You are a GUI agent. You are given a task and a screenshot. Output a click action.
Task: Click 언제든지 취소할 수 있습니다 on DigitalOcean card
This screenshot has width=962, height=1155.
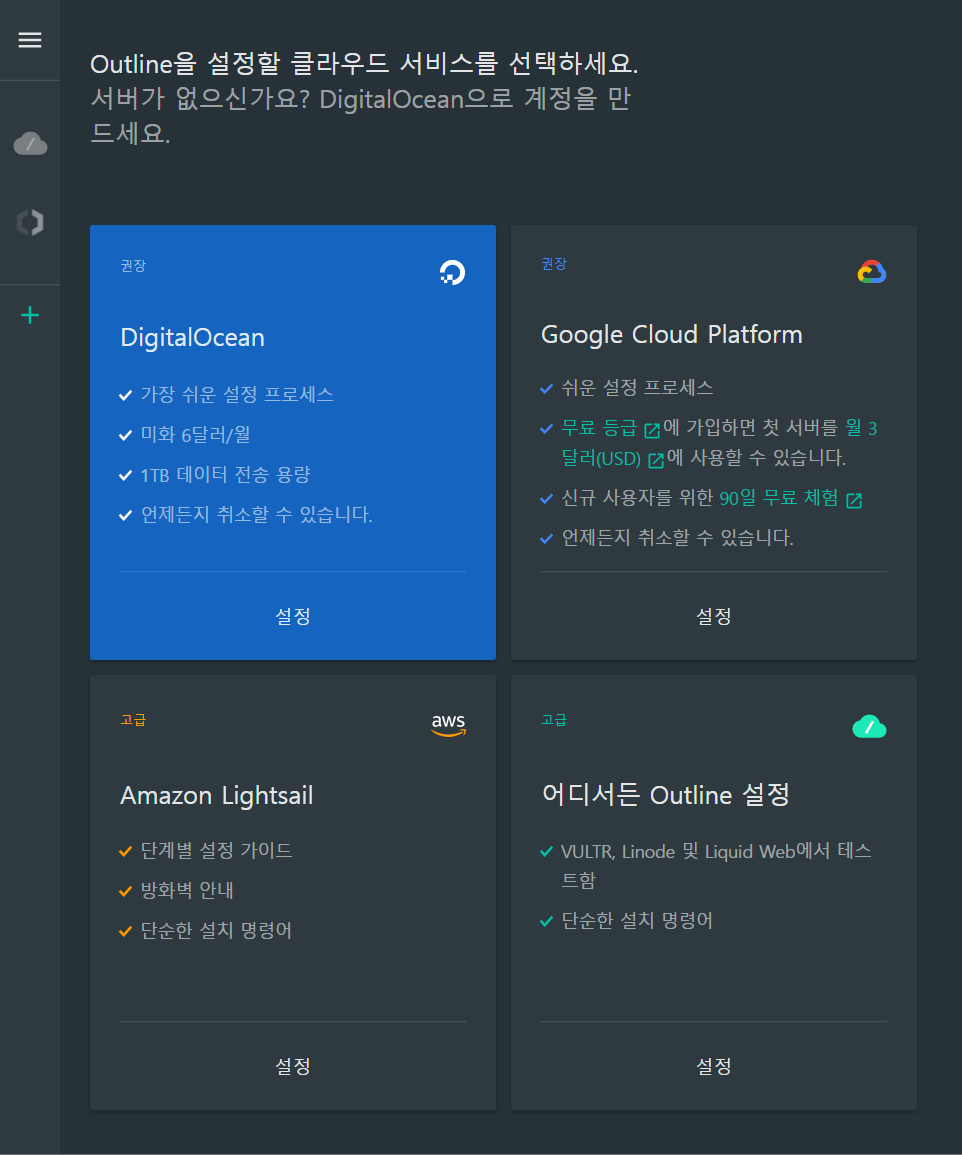coord(256,514)
